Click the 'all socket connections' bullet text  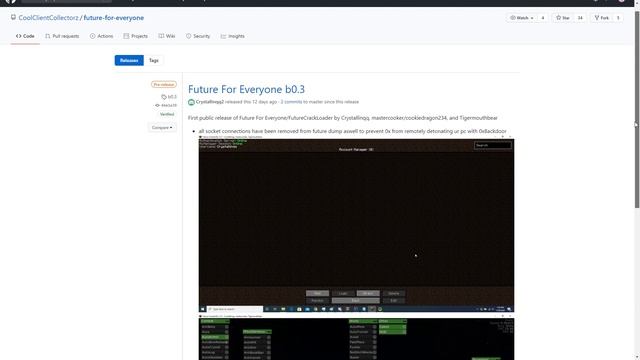point(352,131)
